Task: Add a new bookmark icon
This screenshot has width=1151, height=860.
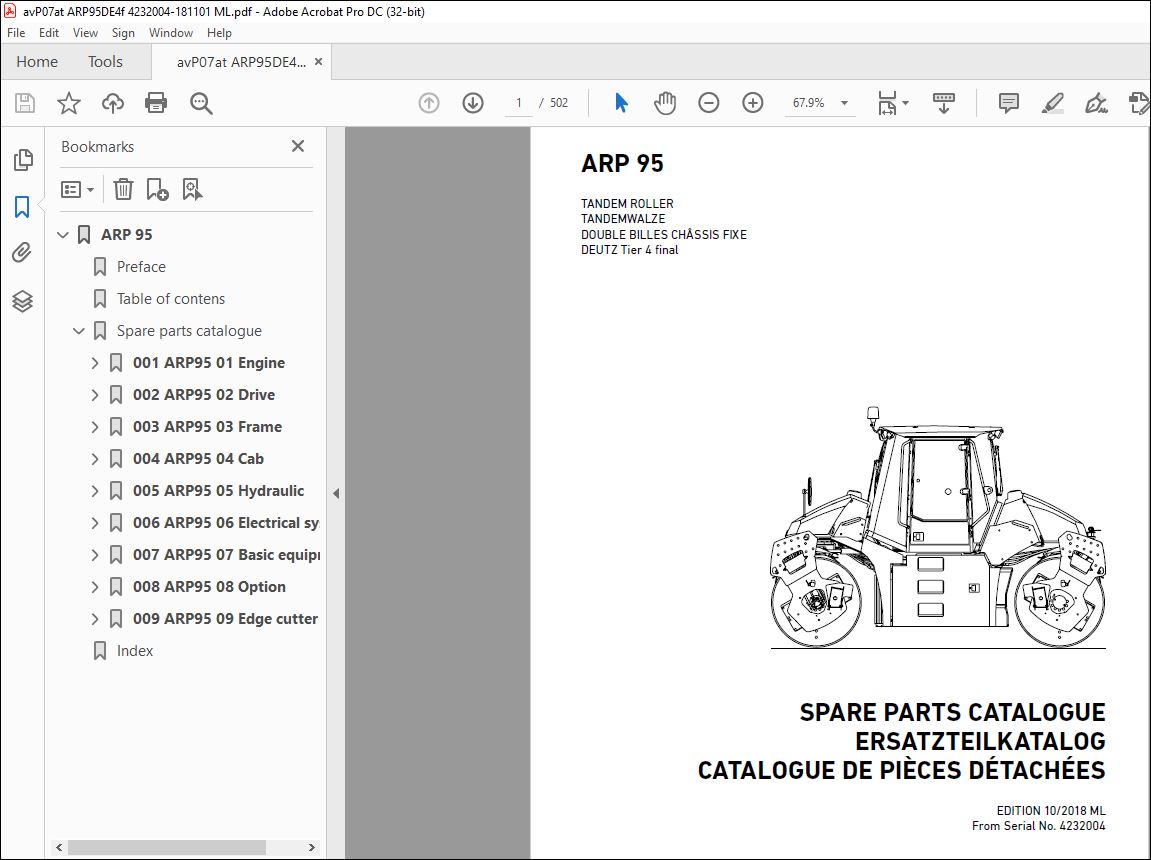Action: coord(157,189)
